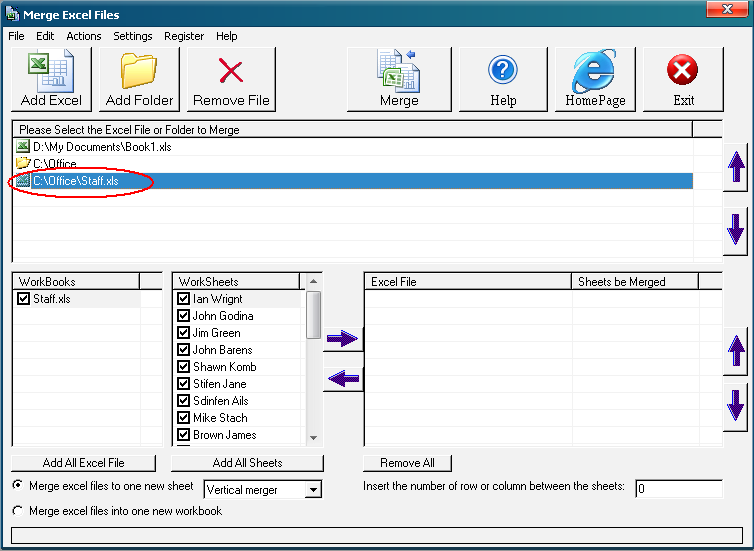
Task: Uncheck the Staff.xls workbook checkbox
Action: [x=24, y=299]
